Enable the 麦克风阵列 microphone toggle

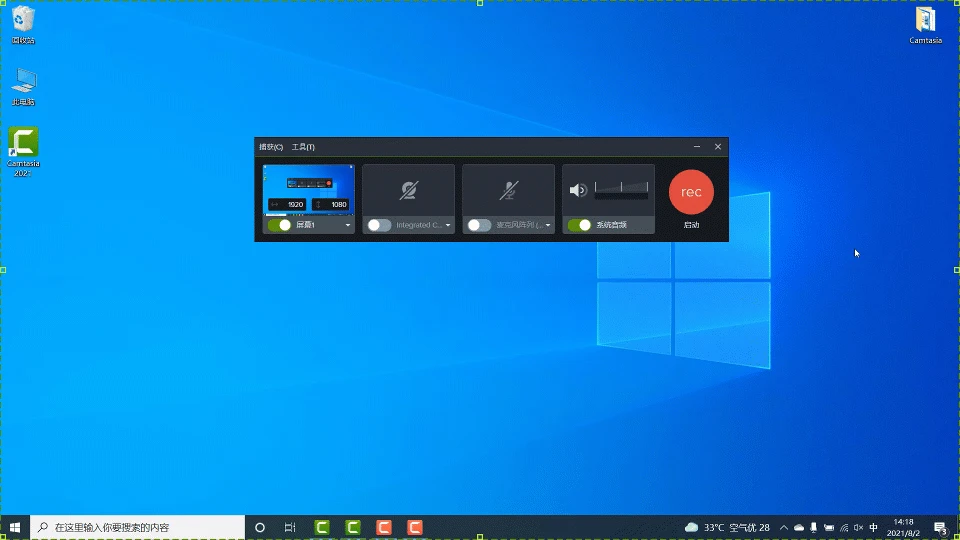click(x=479, y=225)
